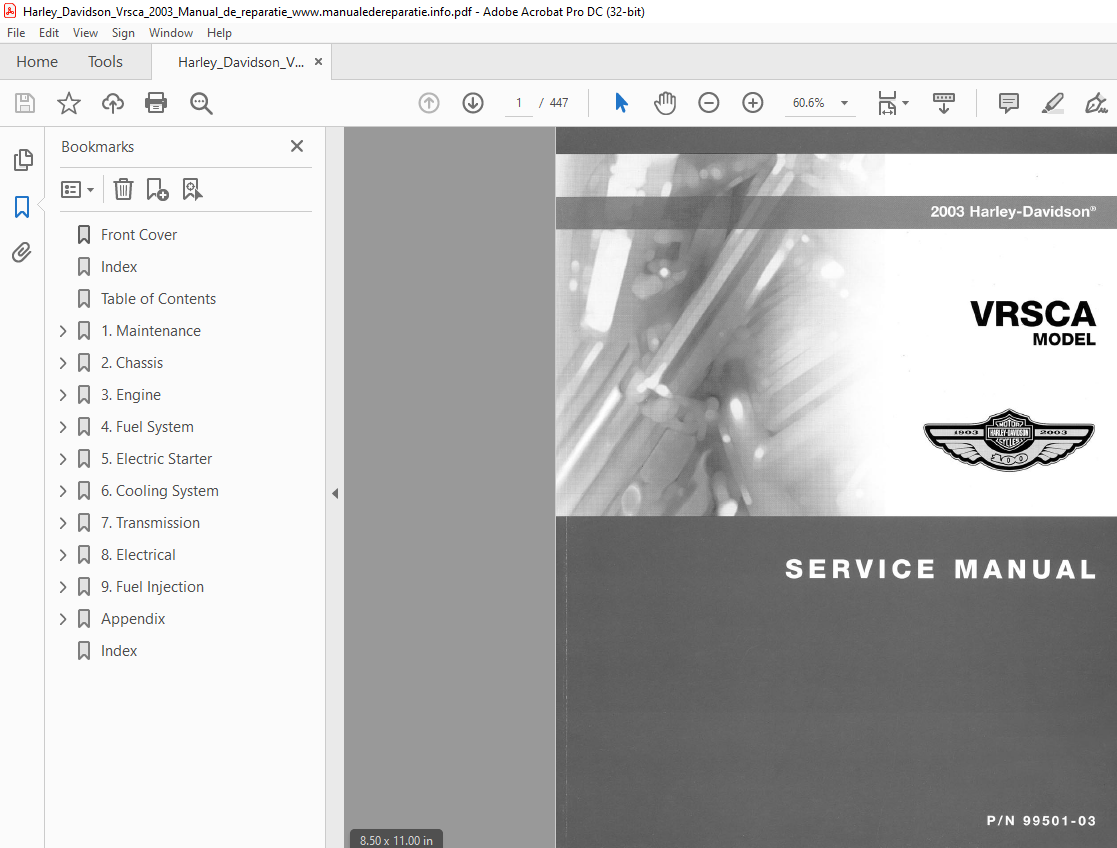Click the Save file icon
Viewport: 1117px width, 848px height.
[x=25, y=103]
